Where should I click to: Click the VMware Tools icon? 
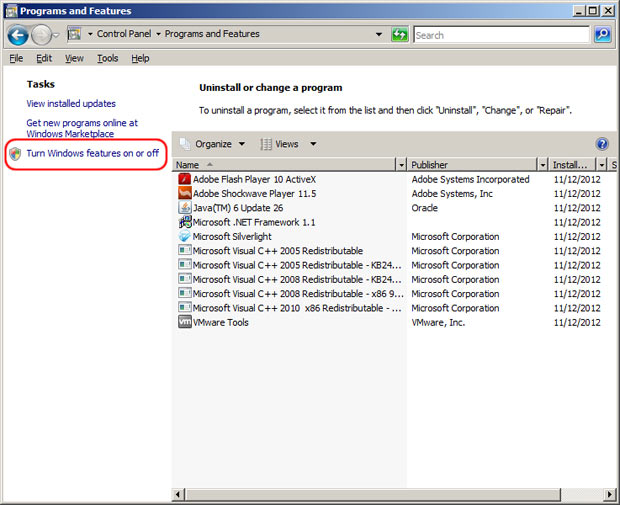(x=185, y=322)
